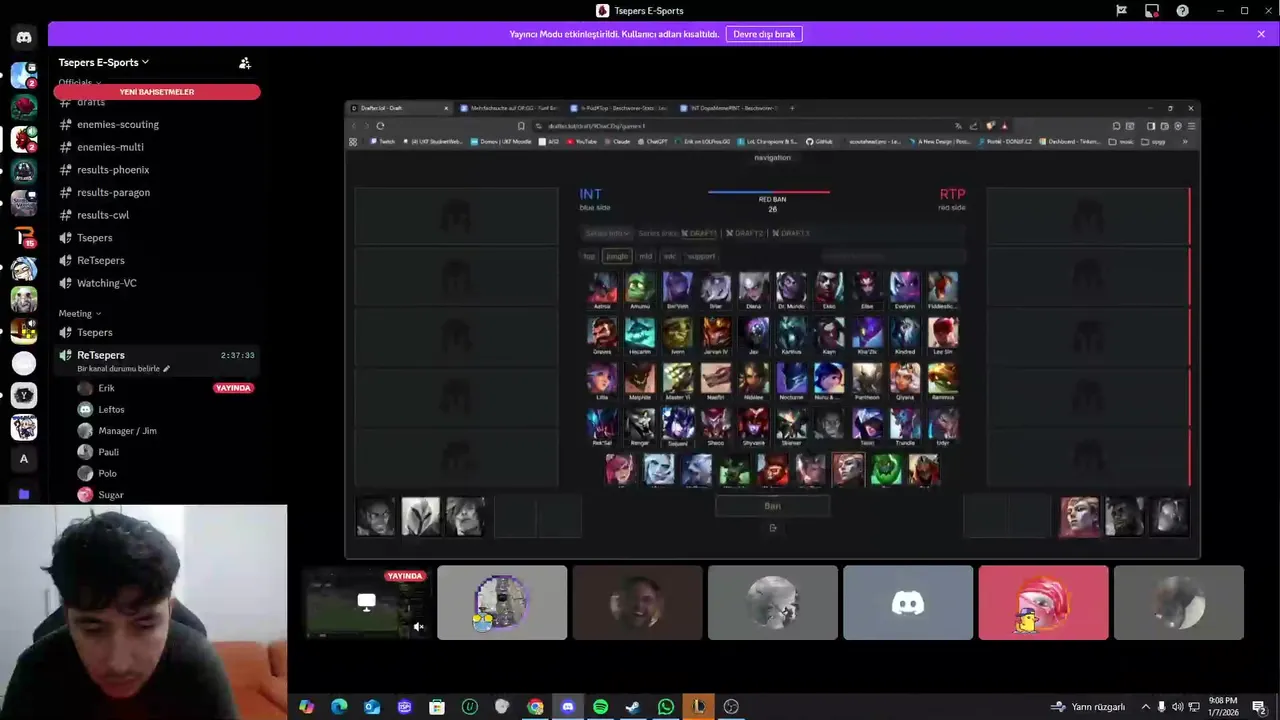Open the Discord inbox icon in title bar
The height and width of the screenshot is (720, 1280).
[x=1152, y=11]
